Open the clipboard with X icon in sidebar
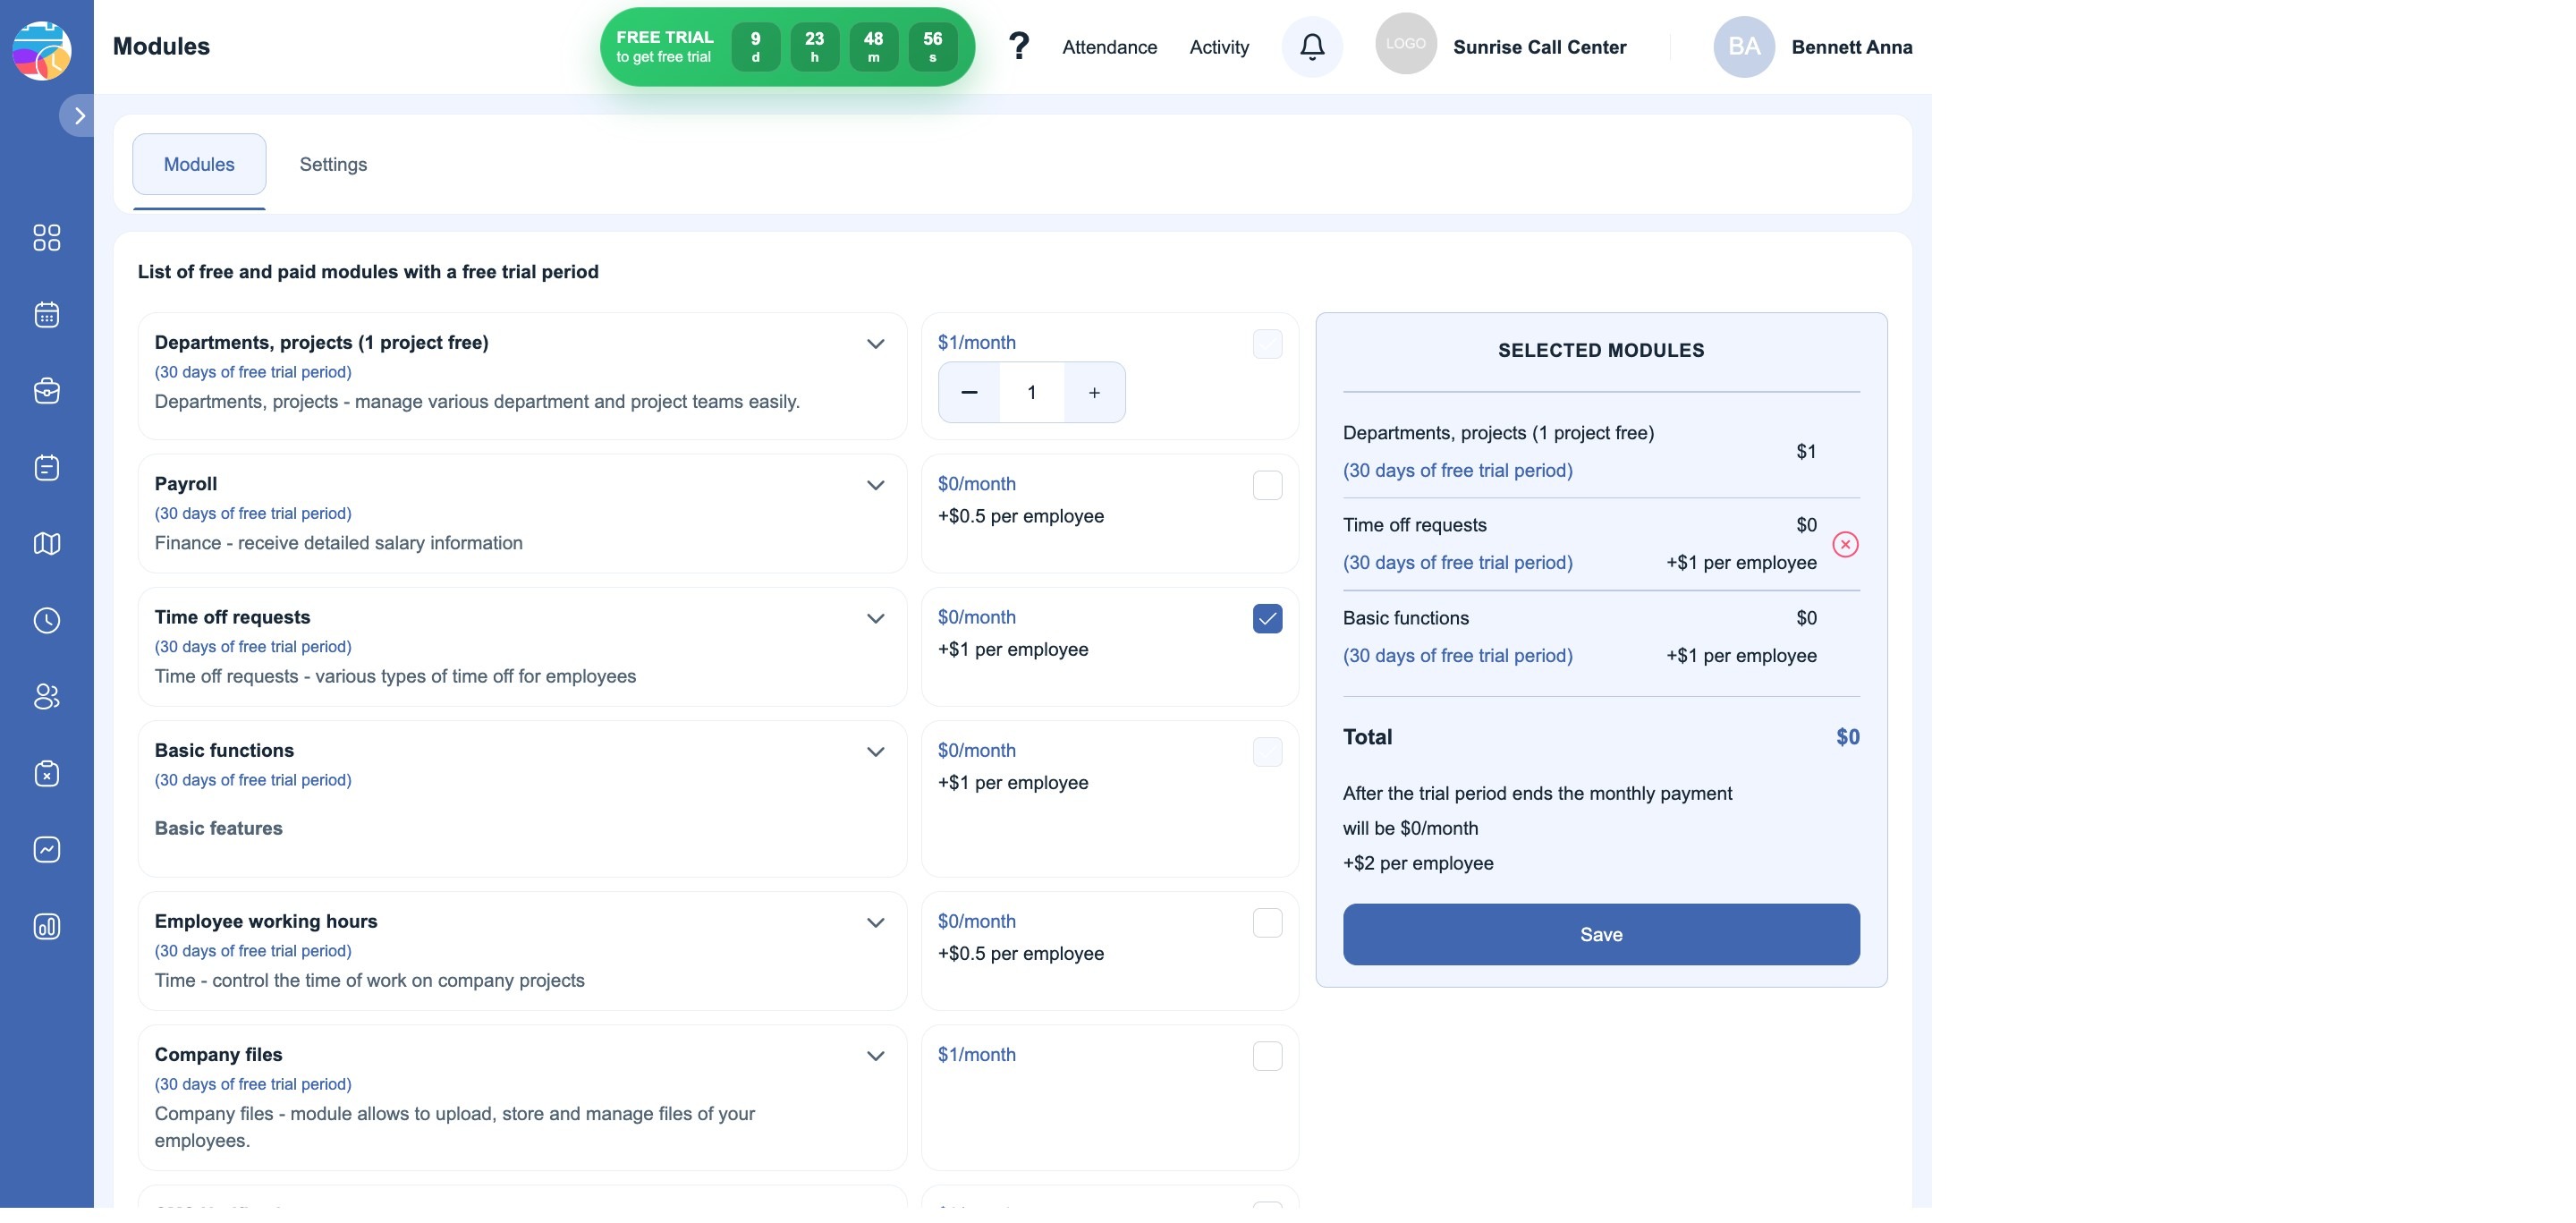The image size is (2576, 1223). point(47,775)
